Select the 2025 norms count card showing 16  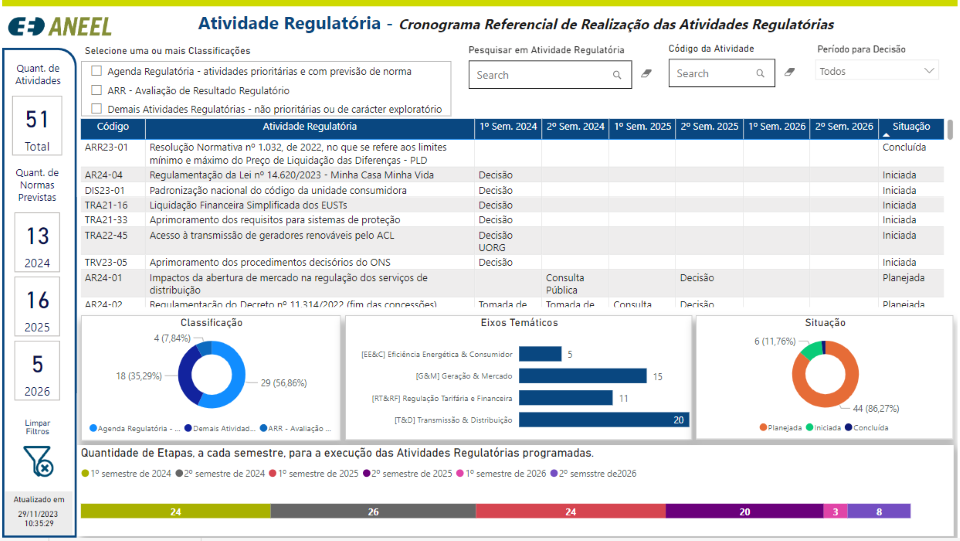tap(37, 306)
